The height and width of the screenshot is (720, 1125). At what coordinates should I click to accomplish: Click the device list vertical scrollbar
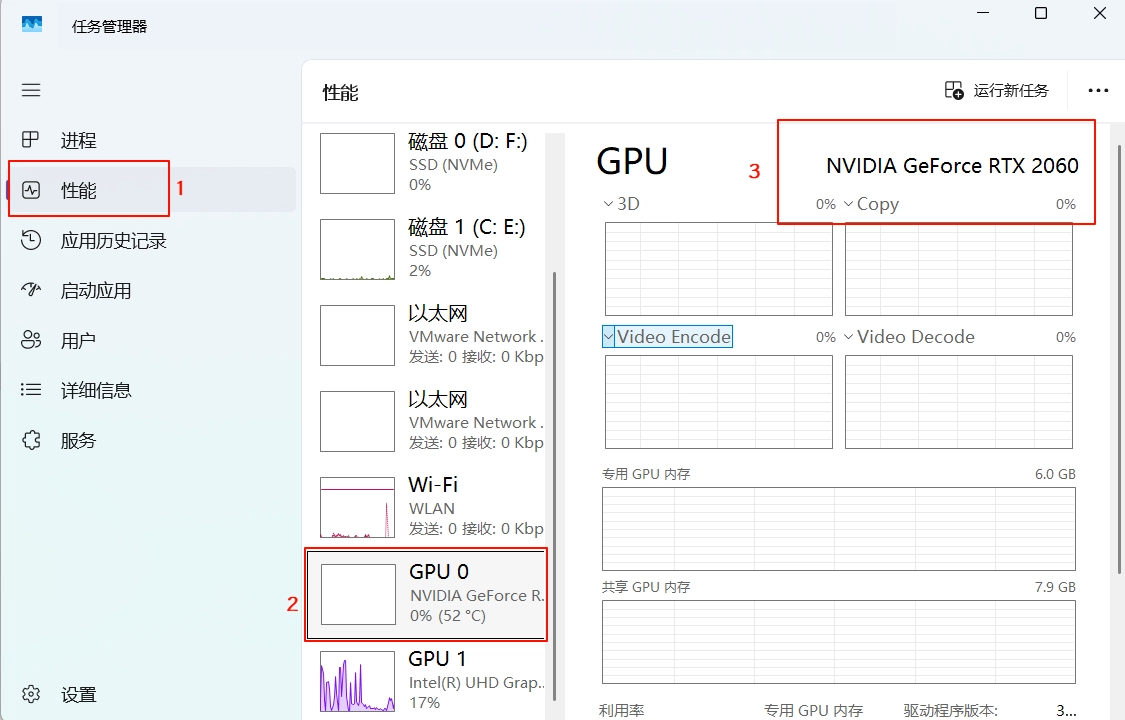pyautogui.click(x=554, y=484)
